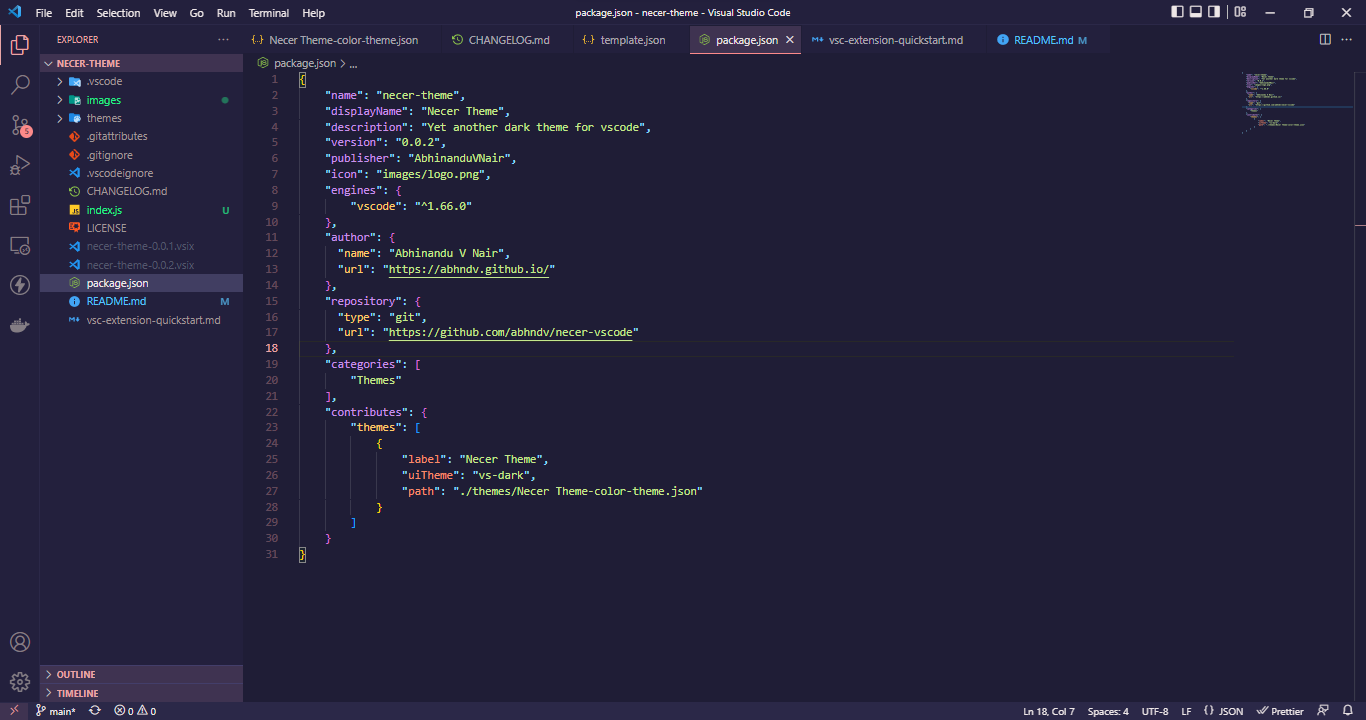Open the Search view in activity bar

[x=20, y=85]
